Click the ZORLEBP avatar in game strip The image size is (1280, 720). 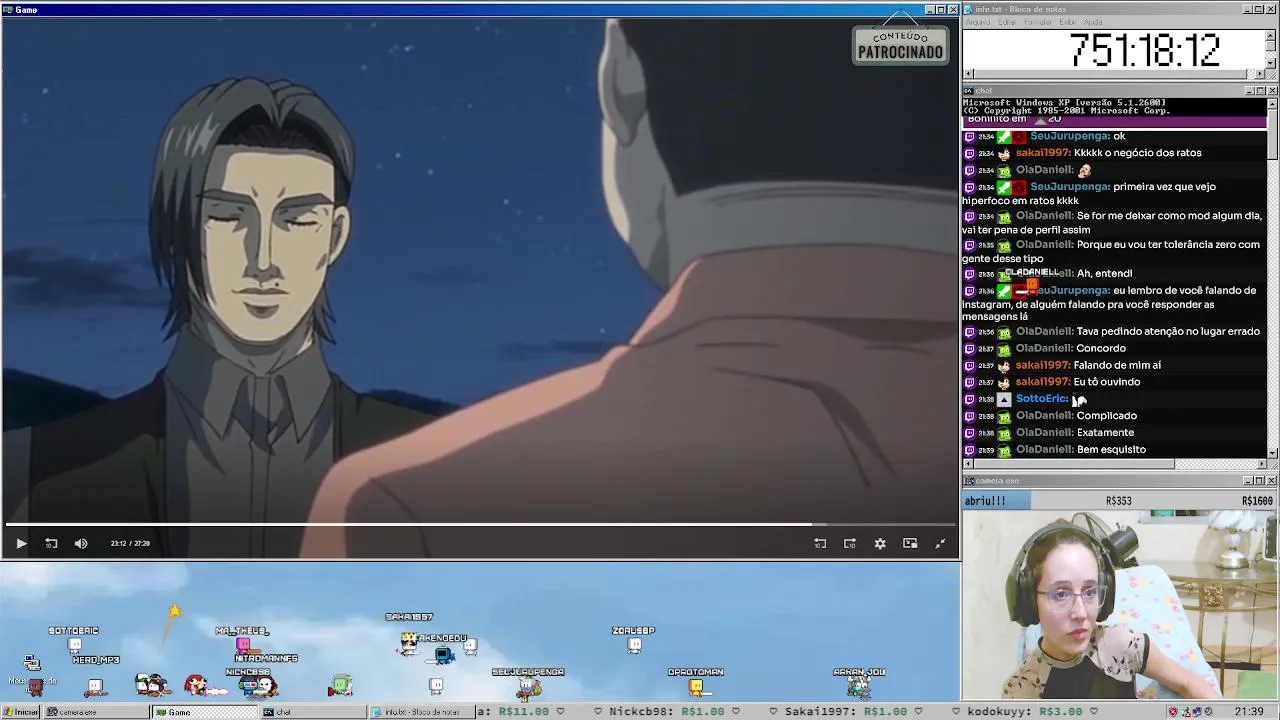[x=634, y=645]
